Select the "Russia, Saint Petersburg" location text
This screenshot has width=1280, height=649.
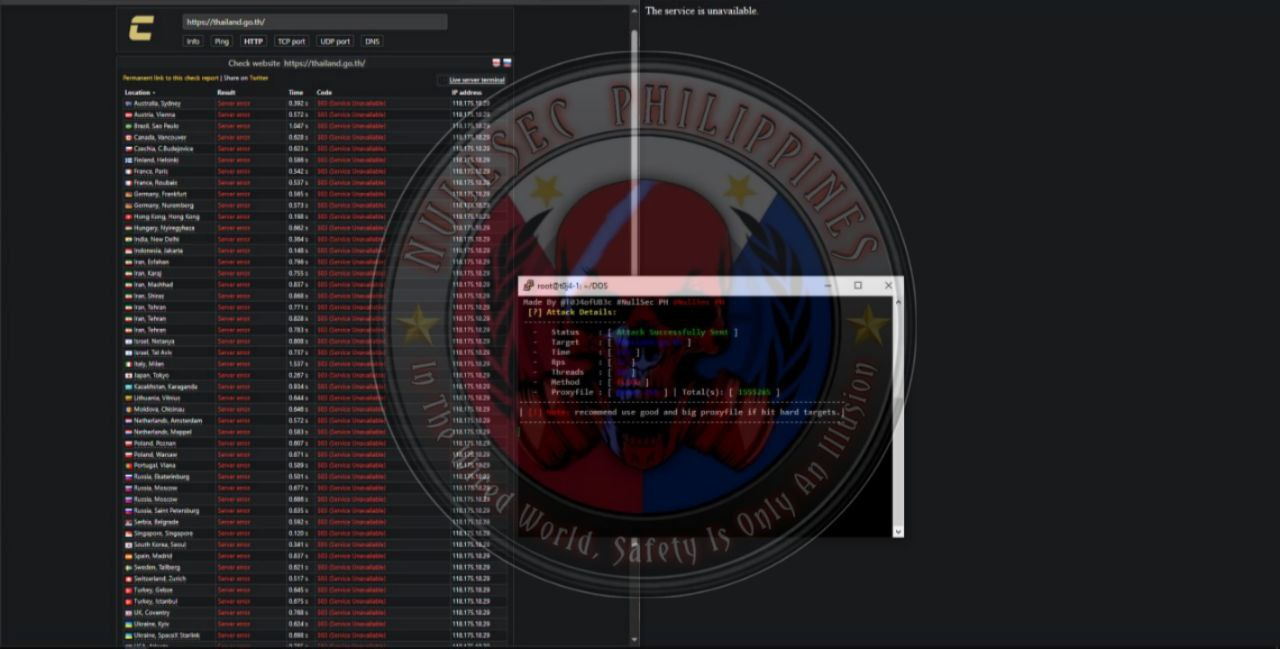166,511
